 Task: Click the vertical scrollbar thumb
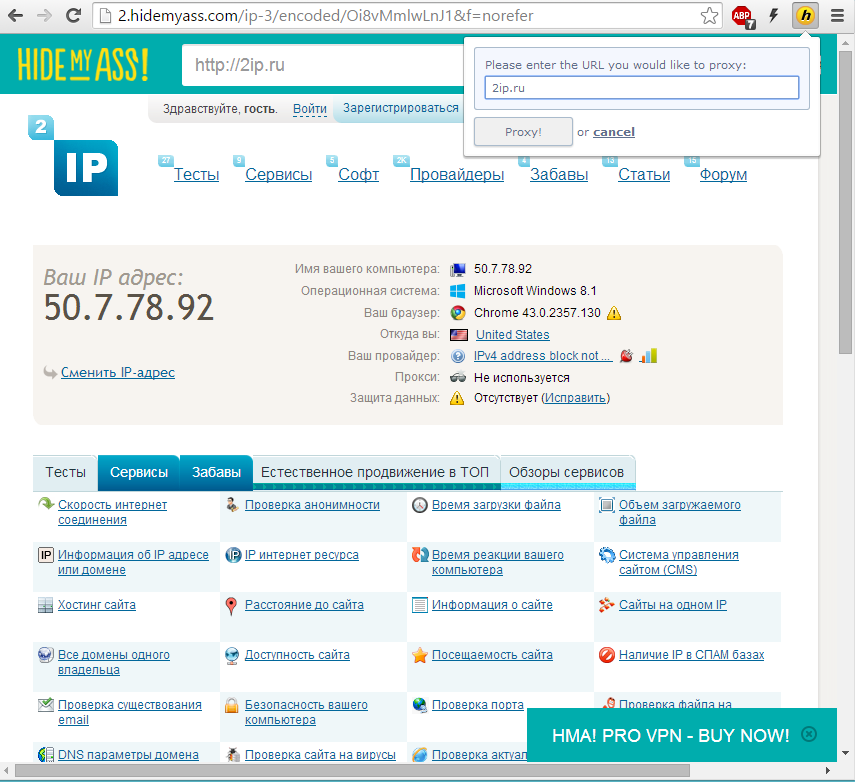point(845,202)
